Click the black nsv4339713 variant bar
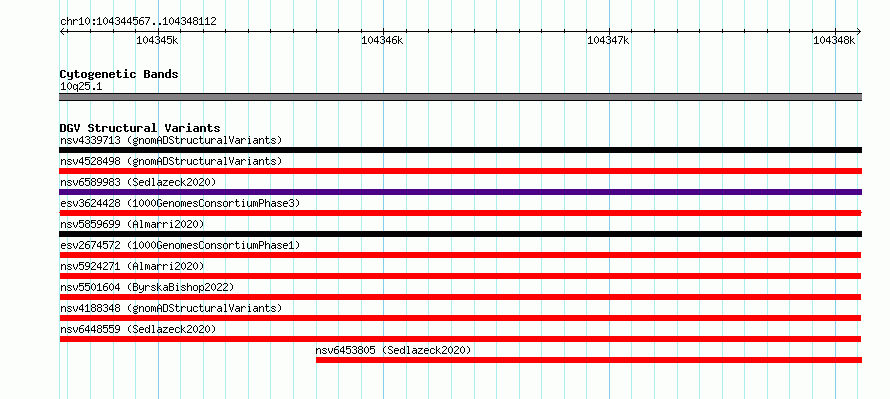Viewport: 890px width, 399px height. pyautogui.click(x=460, y=150)
